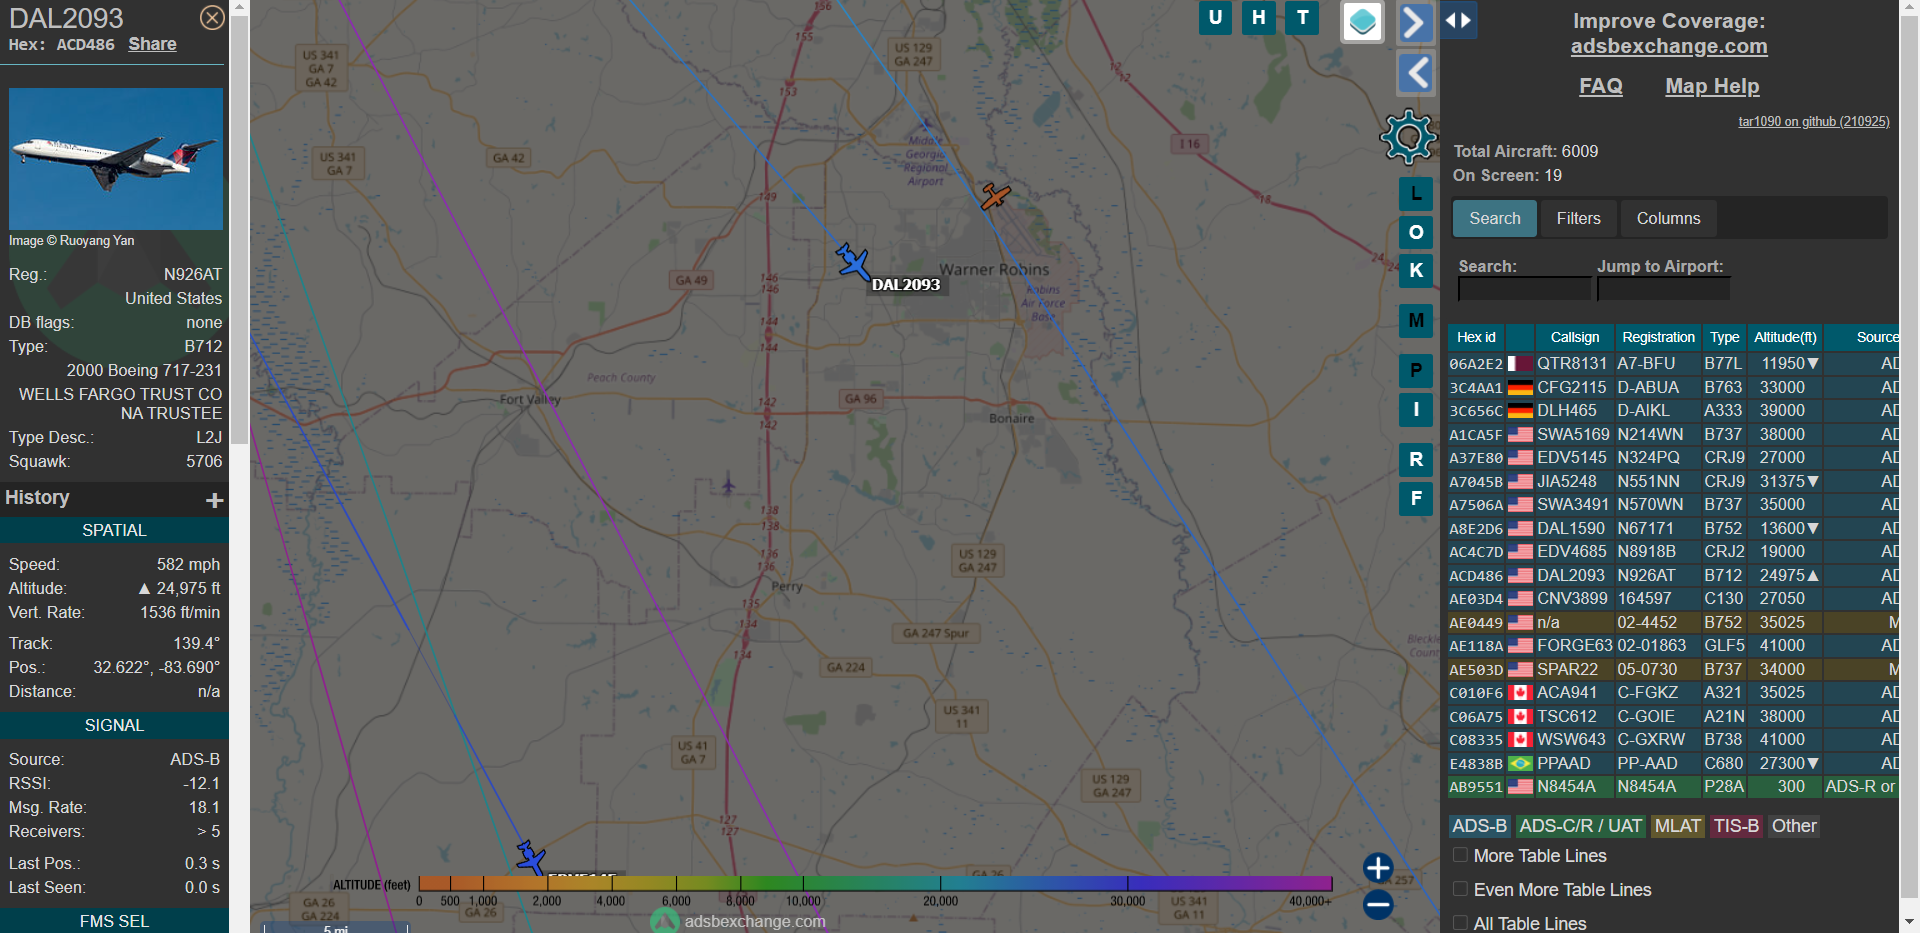Select the PPAAD aircraft row
1920x933 pixels.
coord(1673,763)
